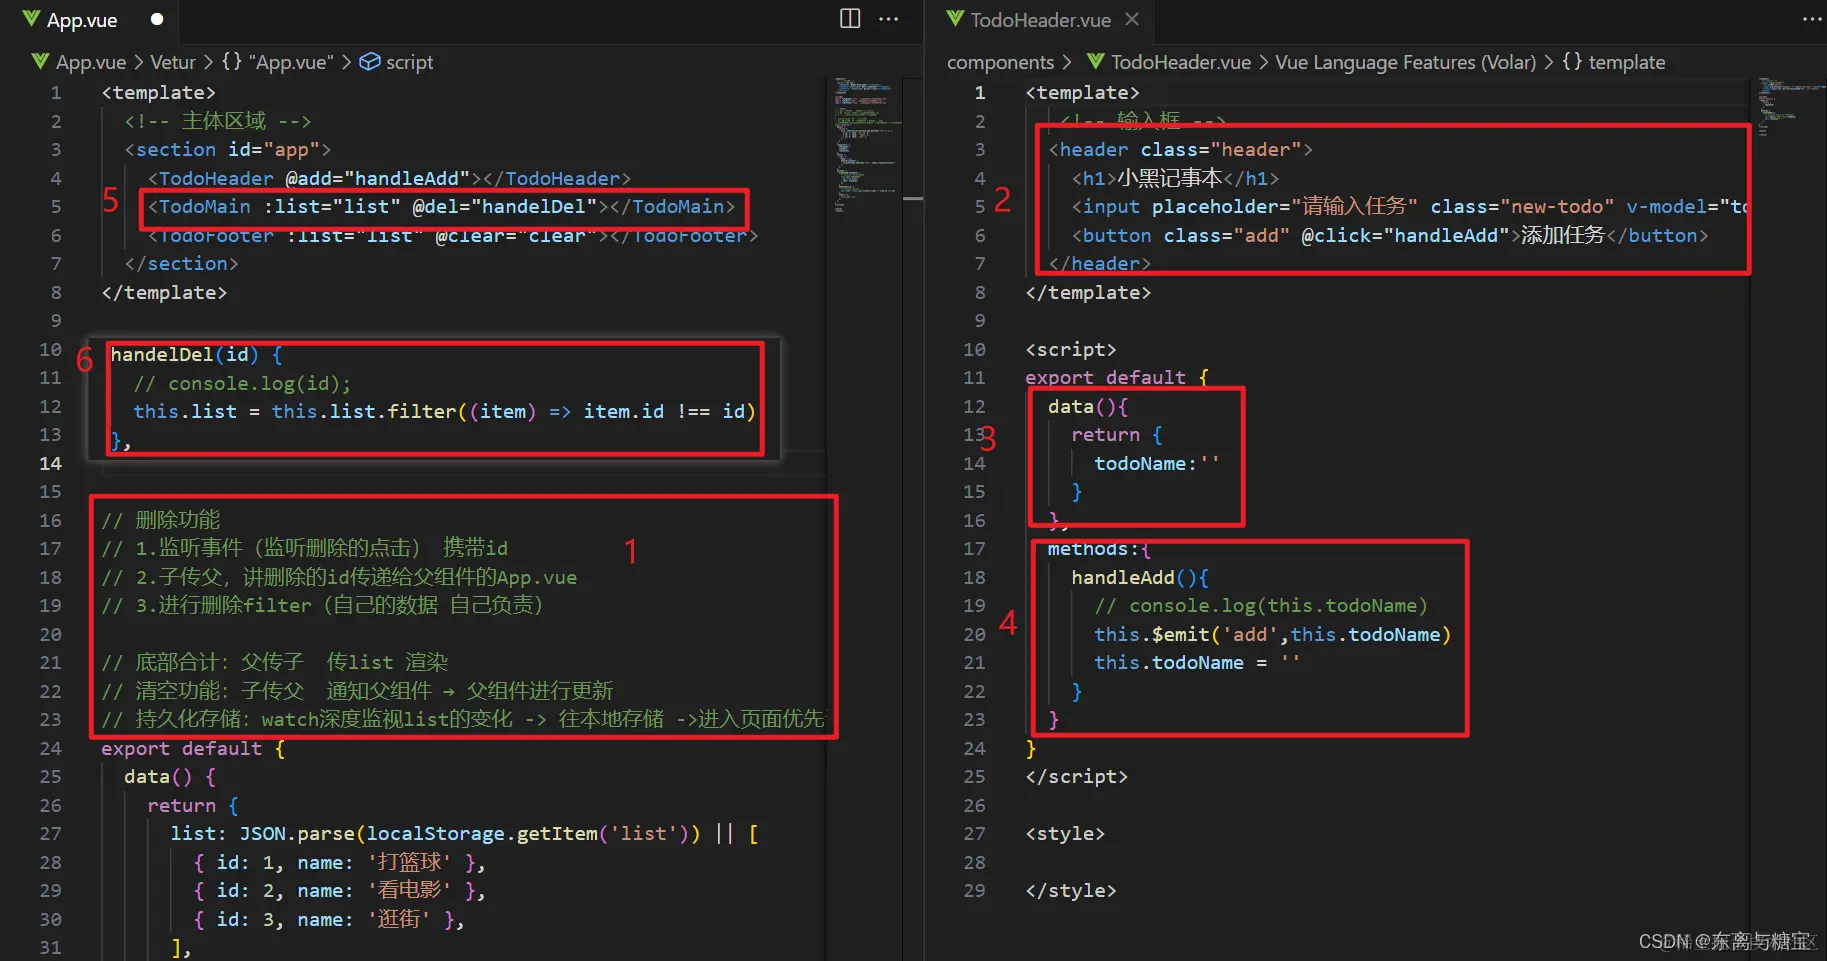Open the script breadcrumb in App.vue editor

[x=397, y=62]
